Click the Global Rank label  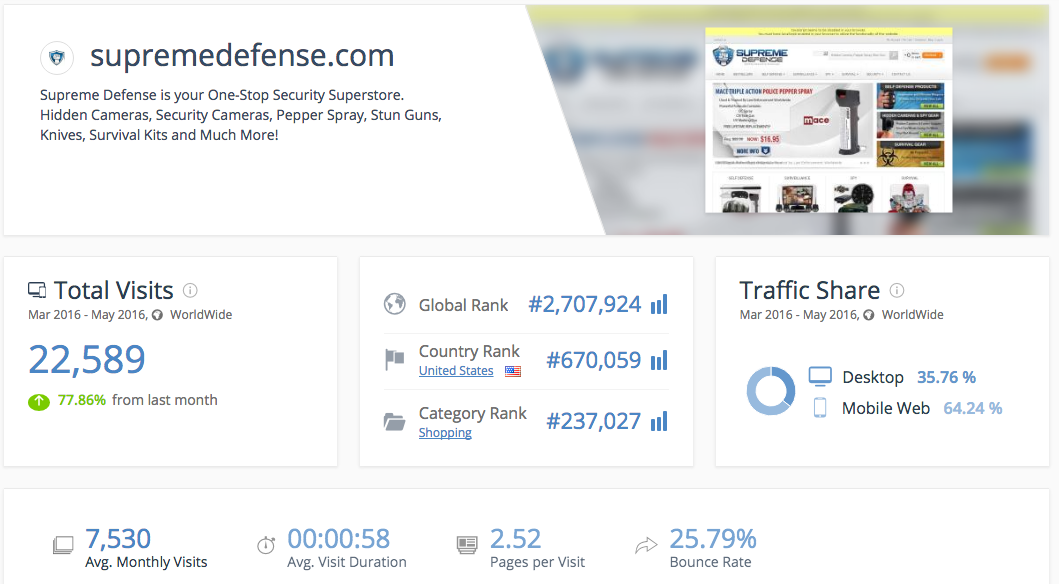463,305
